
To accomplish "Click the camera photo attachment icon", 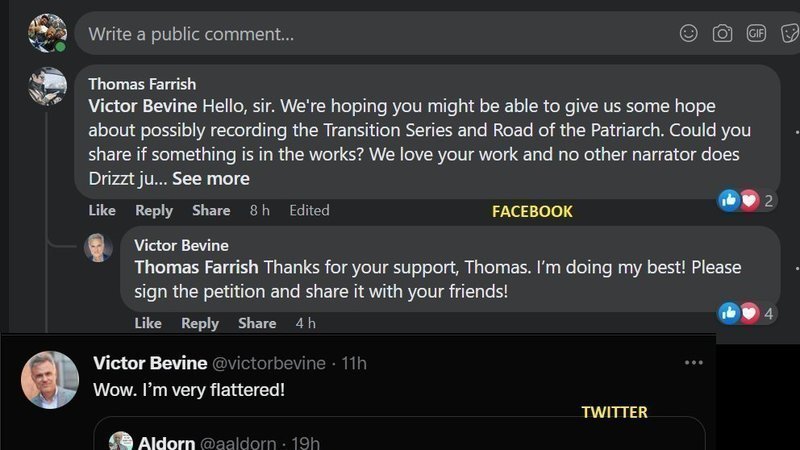I will click(x=722, y=33).
